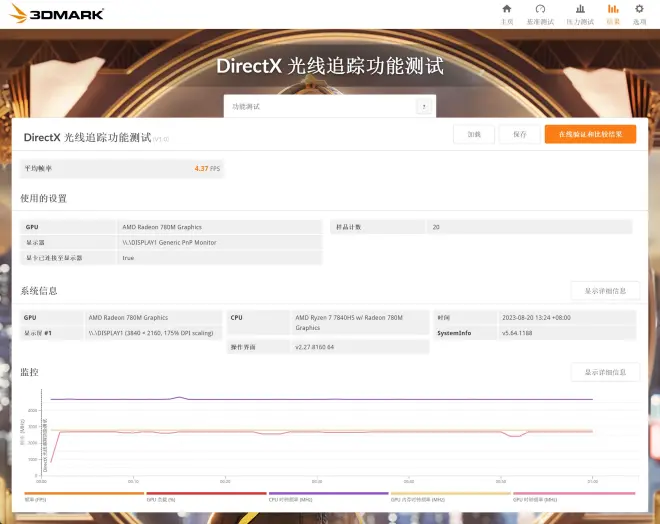Screen dimensions: 660x524
Task: Toggle the rightmost GPU 时钟频率 legend series
Action: [x=573, y=497]
